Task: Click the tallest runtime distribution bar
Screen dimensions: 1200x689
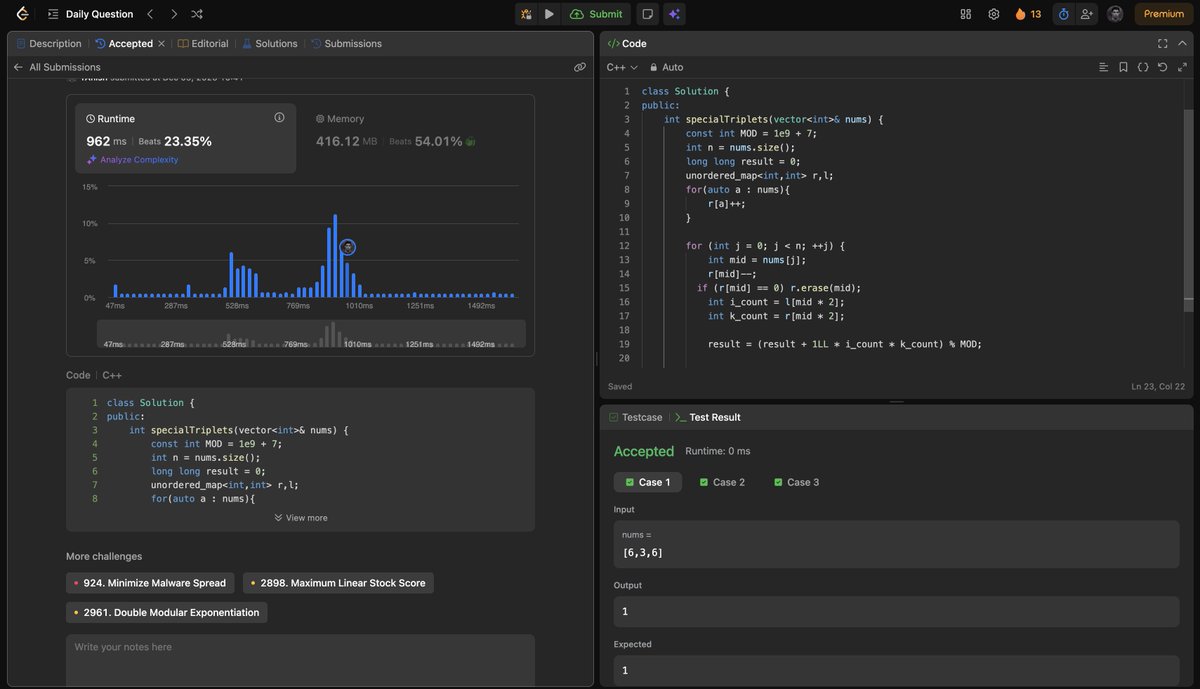Action: (335, 256)
